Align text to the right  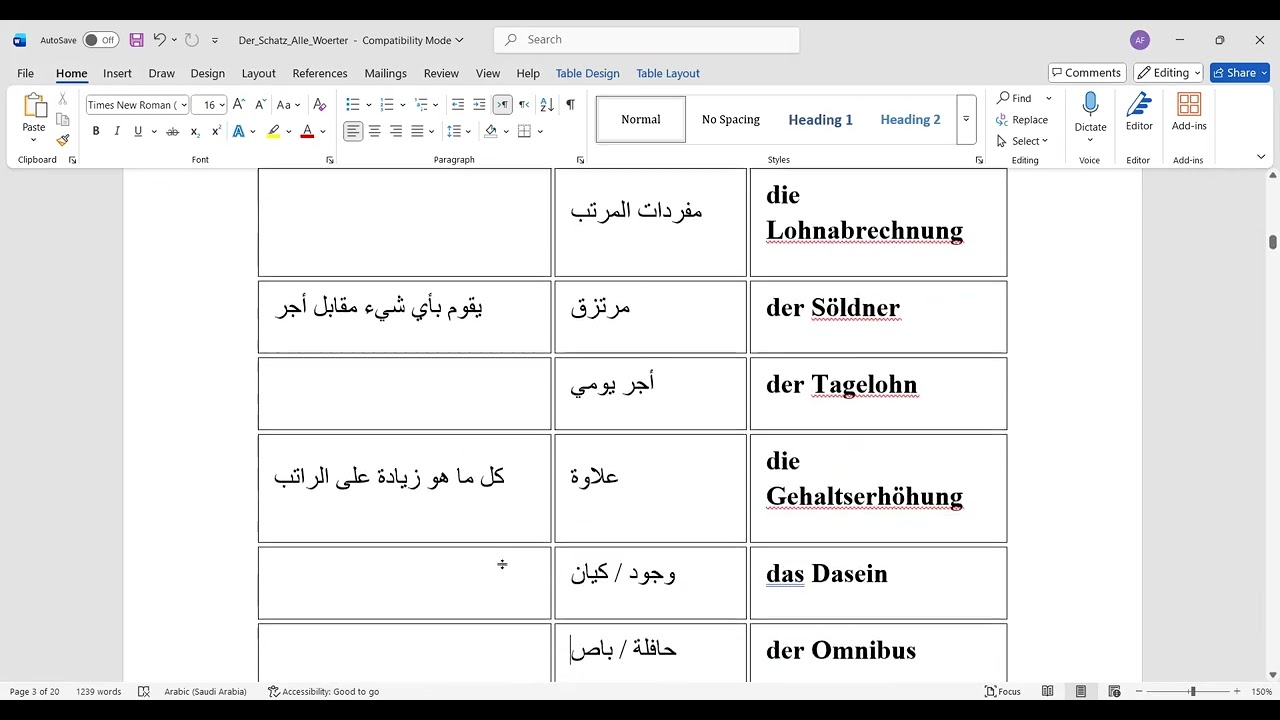(x=396, y=131)
